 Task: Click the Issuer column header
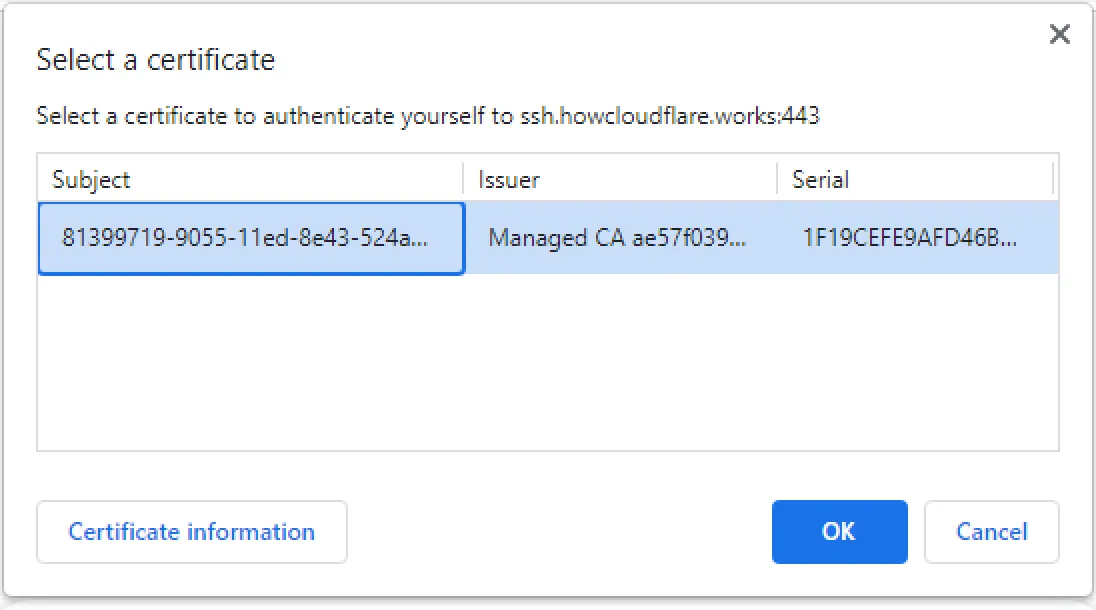tap(510, 179)
